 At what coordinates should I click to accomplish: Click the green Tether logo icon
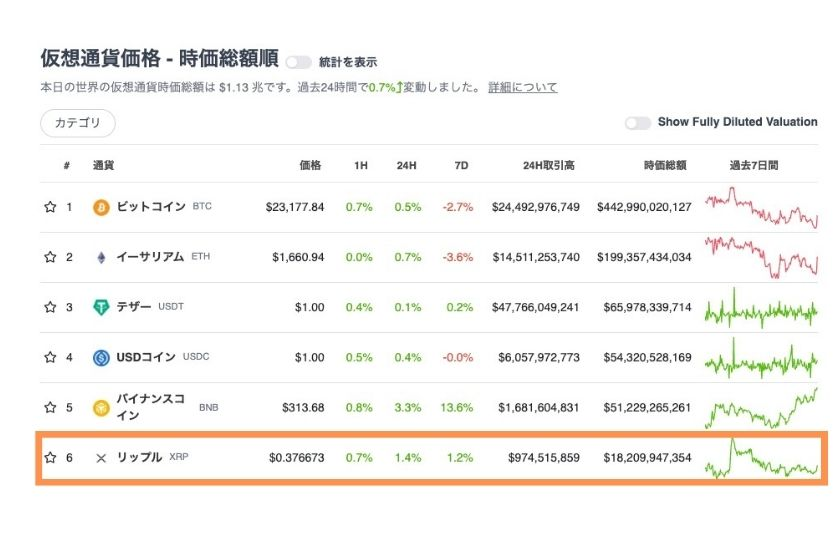pos(101,308)
